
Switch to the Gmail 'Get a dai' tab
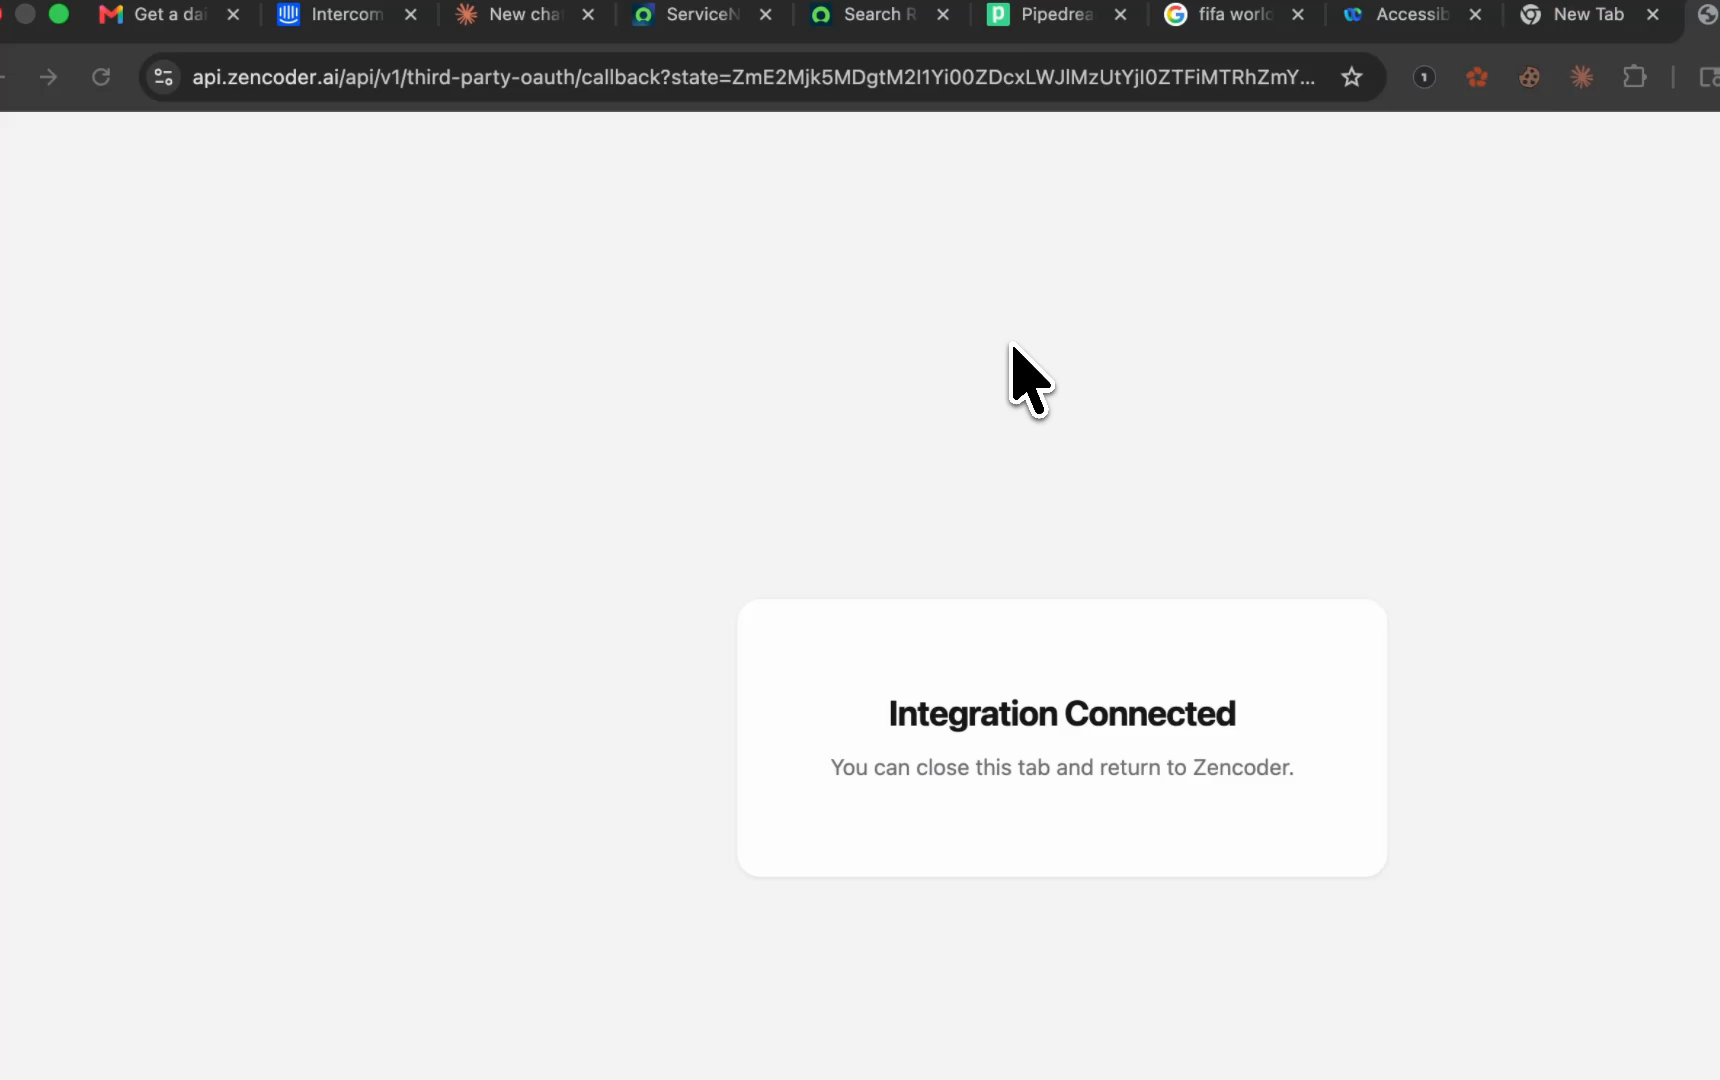[168, 15]
